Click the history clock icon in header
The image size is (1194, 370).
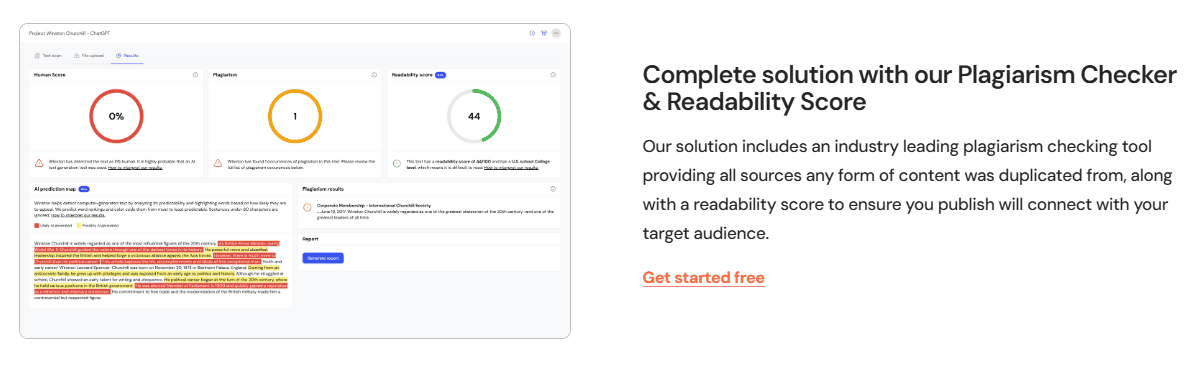pyautogui.click(x=532, y=33)
